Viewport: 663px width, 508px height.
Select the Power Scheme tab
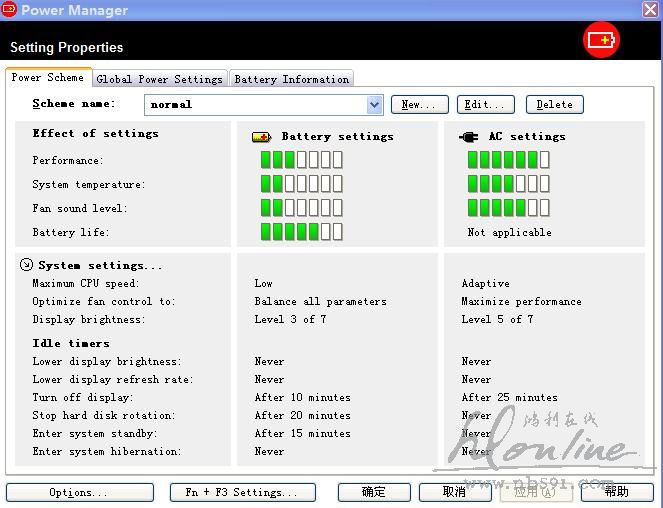48,77
